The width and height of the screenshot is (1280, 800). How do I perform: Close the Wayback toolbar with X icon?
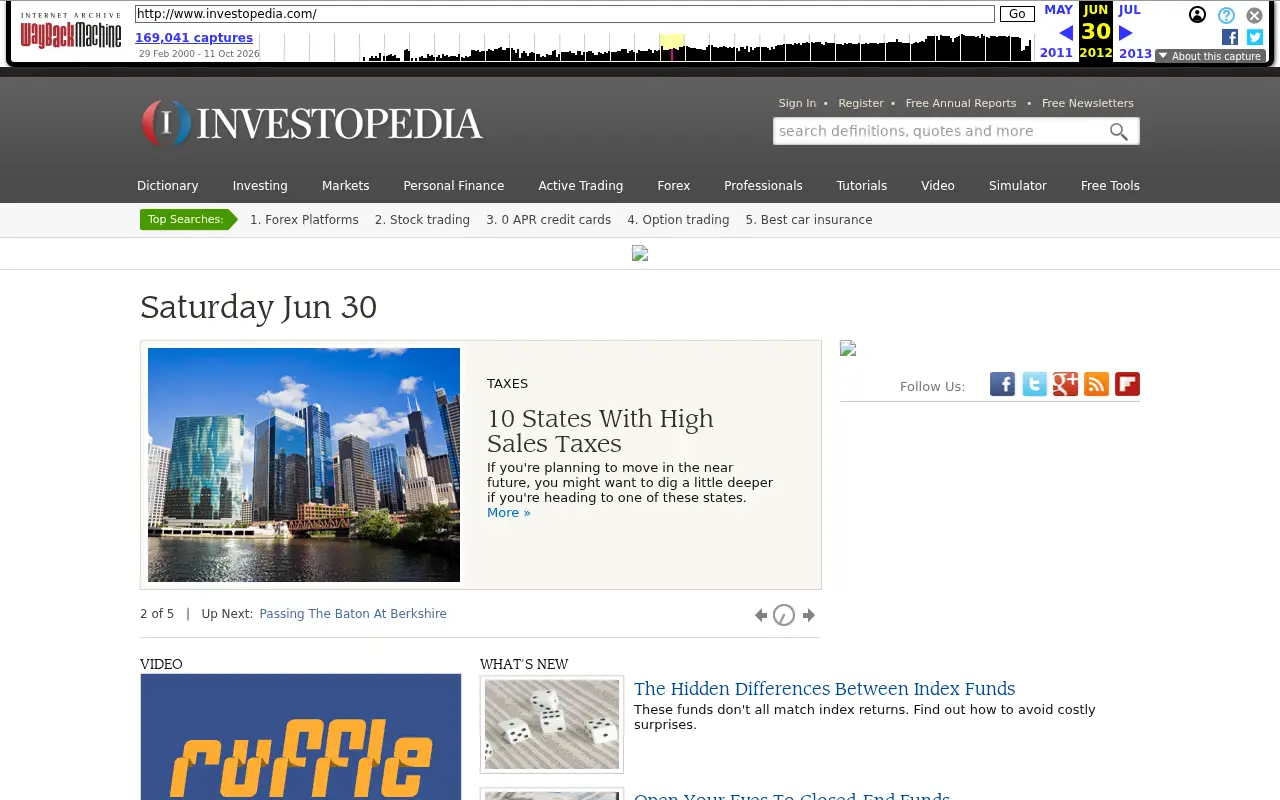click(1254, 15)
